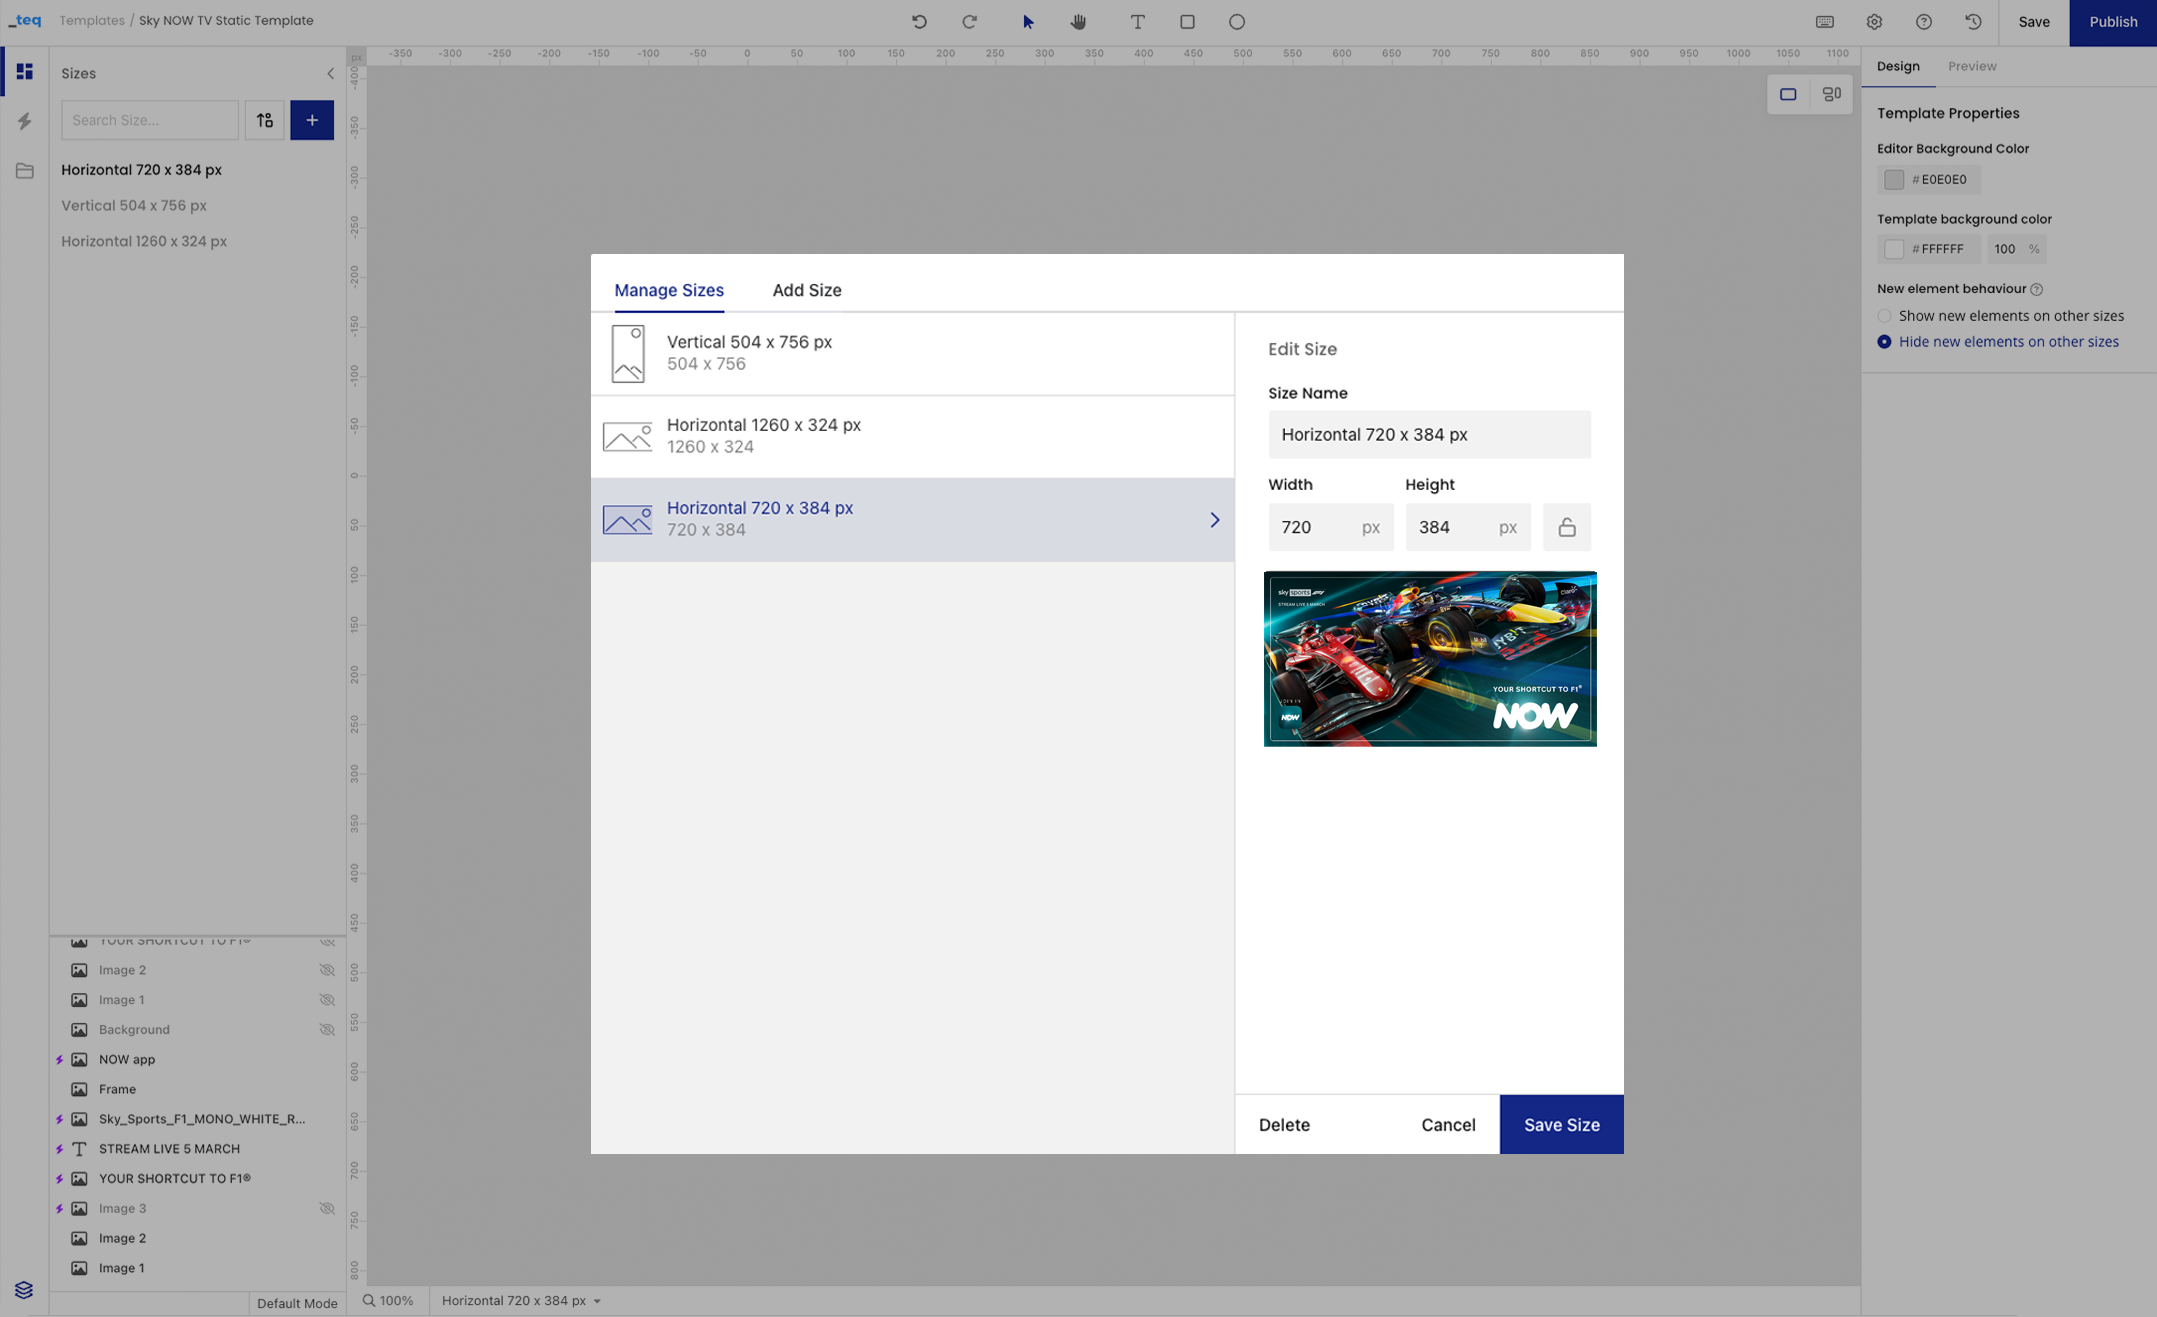The width and height of the screenshot is (2157, 1317).
Task: Click the plus add size button
Action: coord(312,120)
